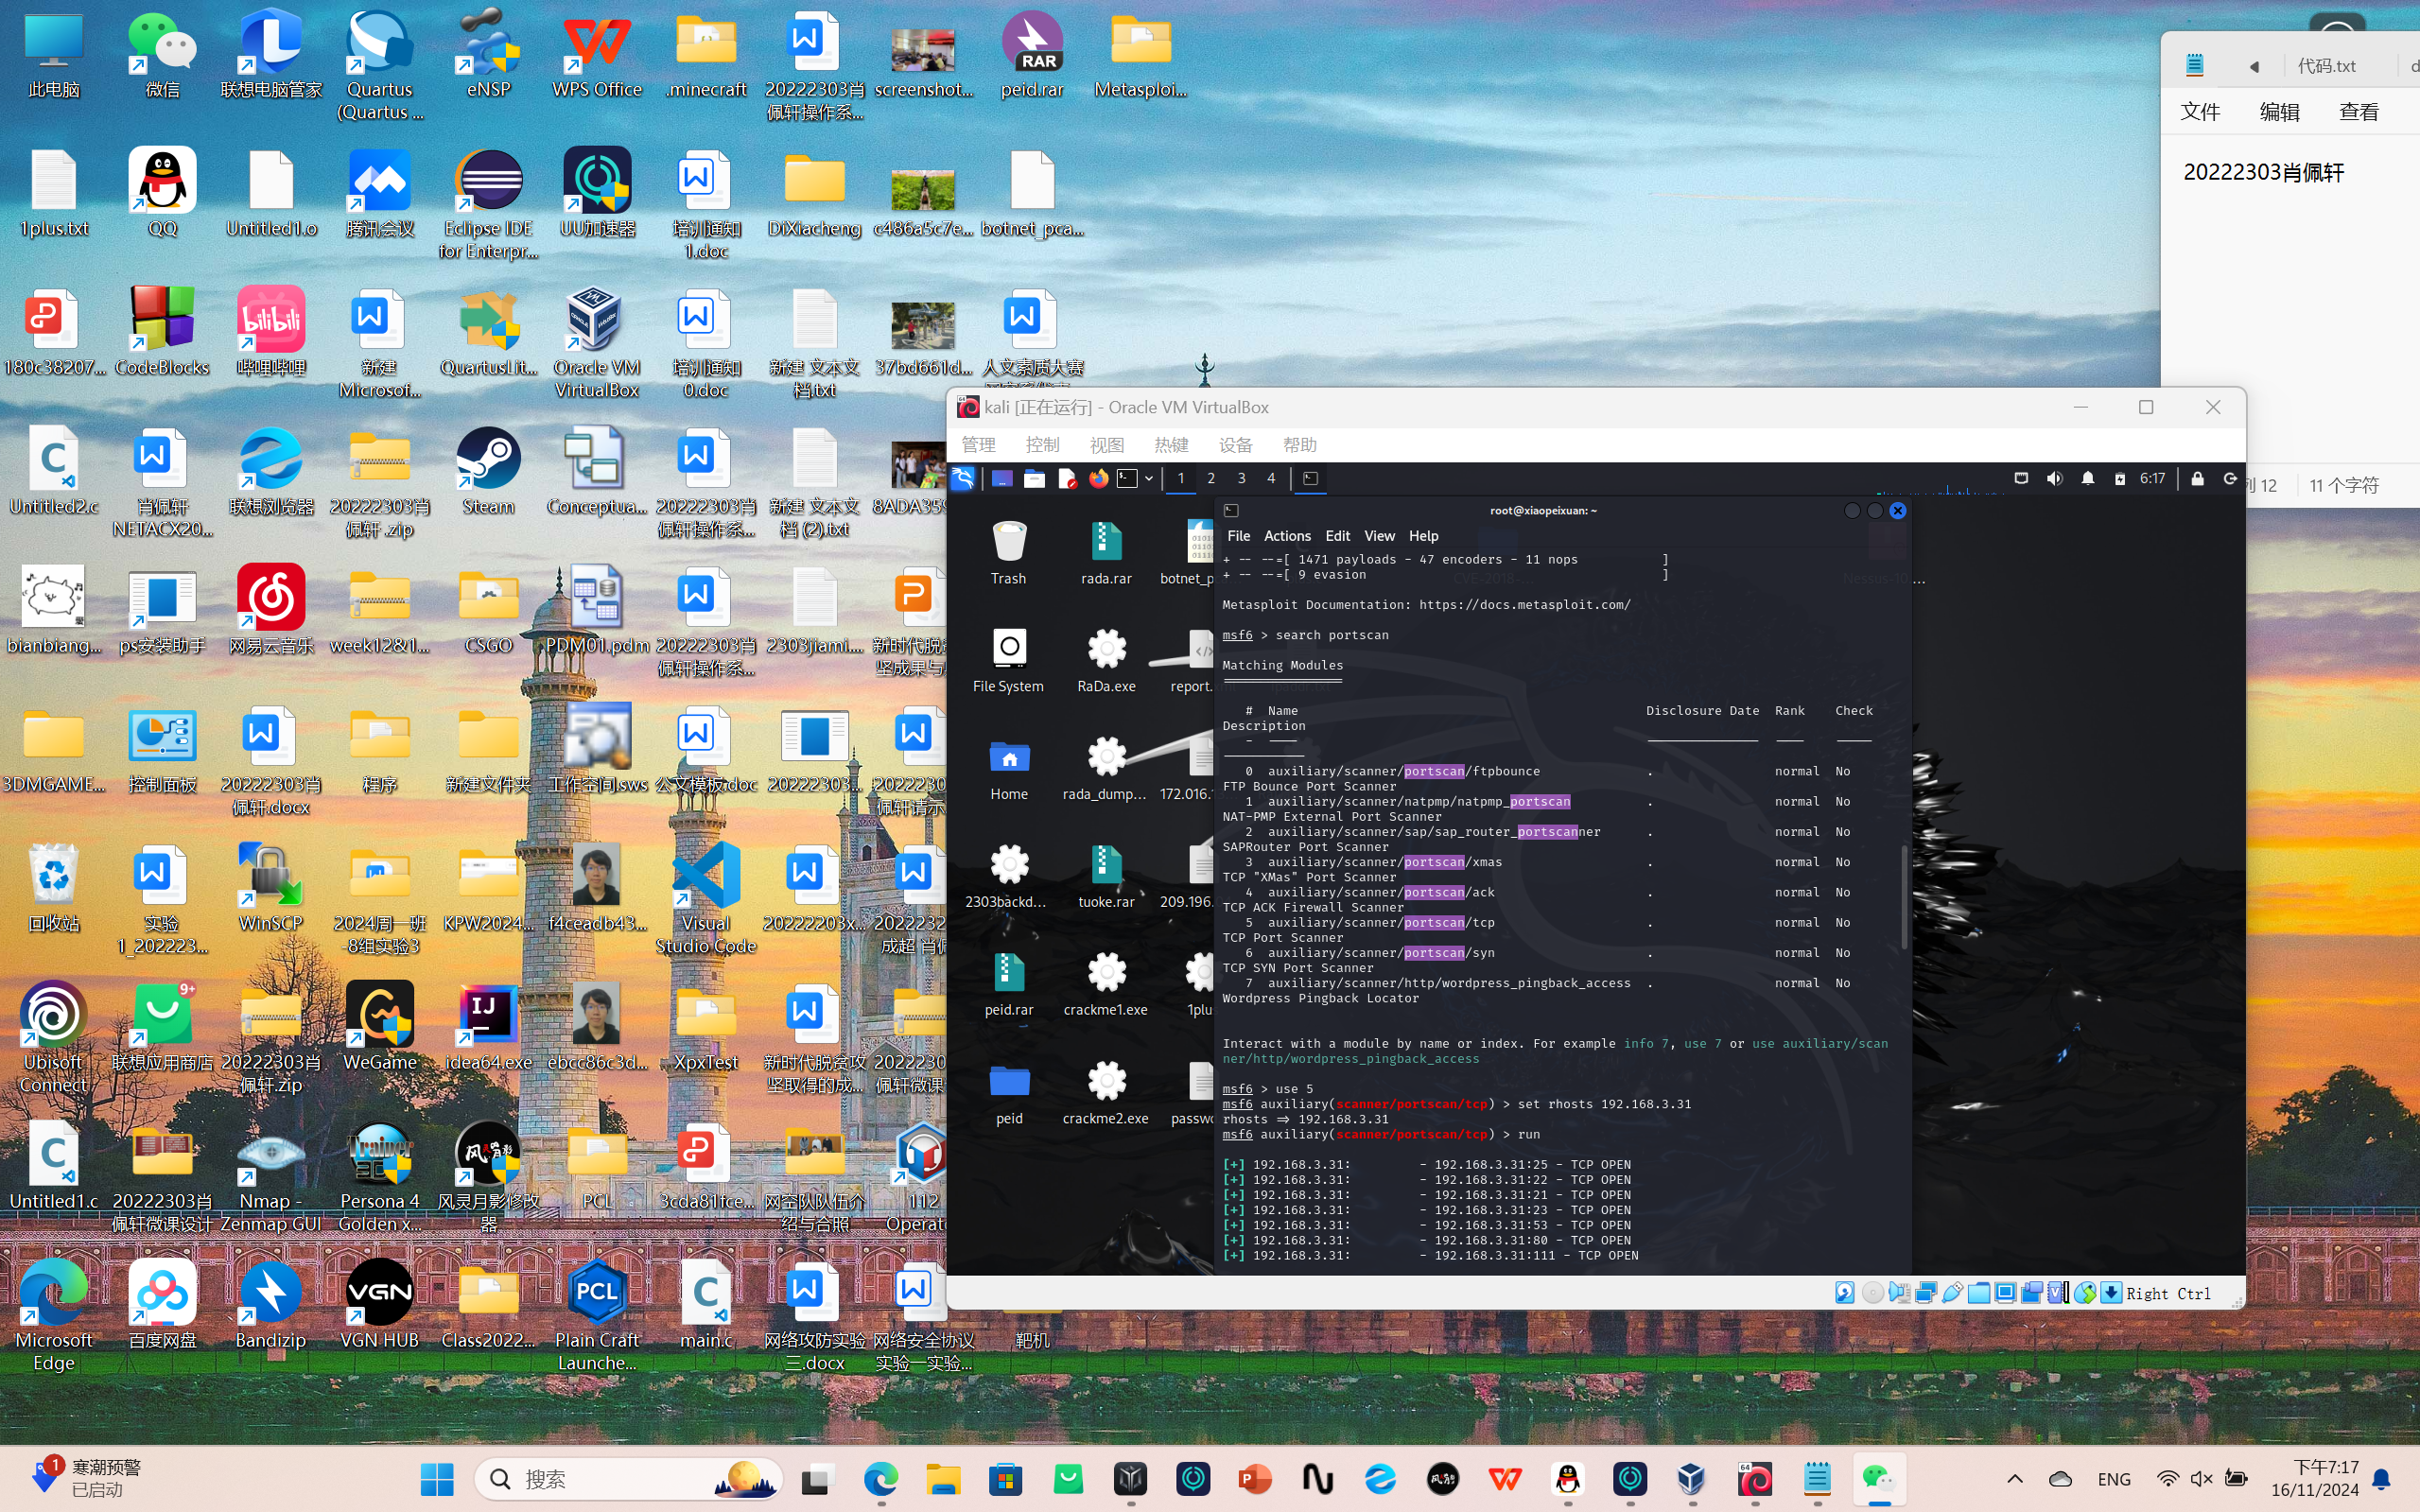The height and width of the screenshot is (1512, 2420).
Task: Open VirtualBox 热键 menu
Action: coord(1171,445)
